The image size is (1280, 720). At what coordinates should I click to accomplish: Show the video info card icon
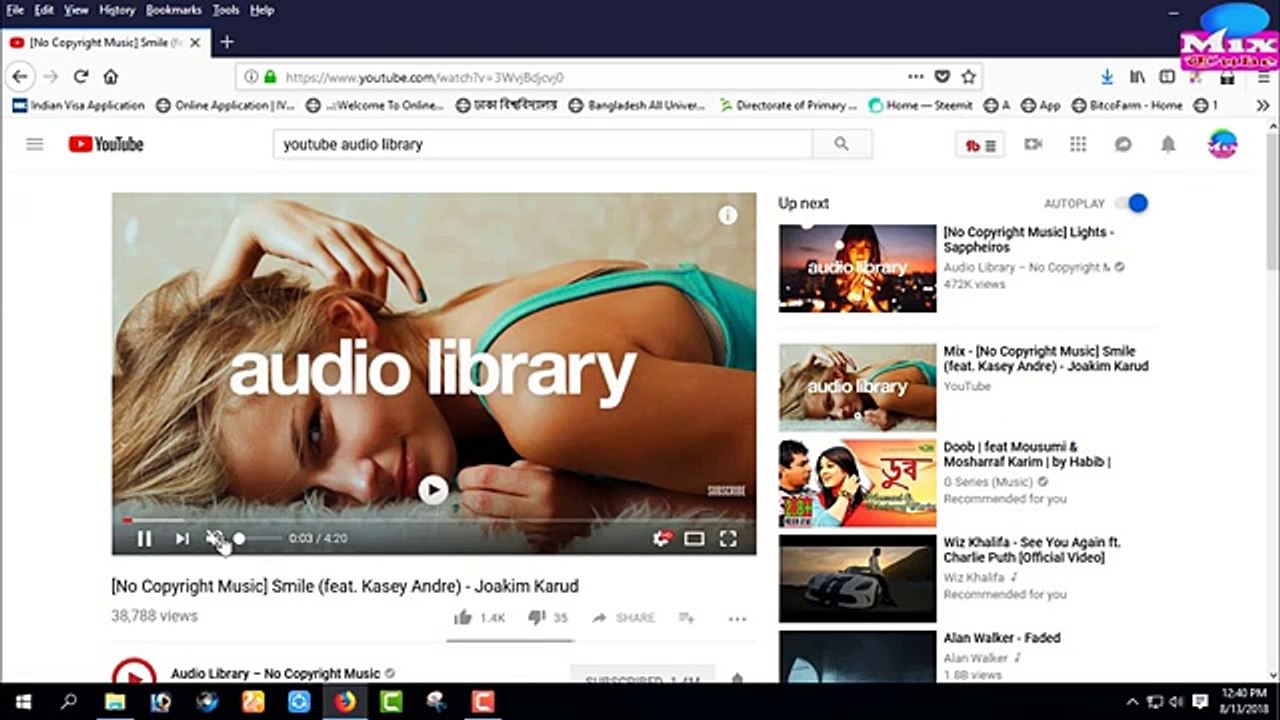tap(728, 215)
